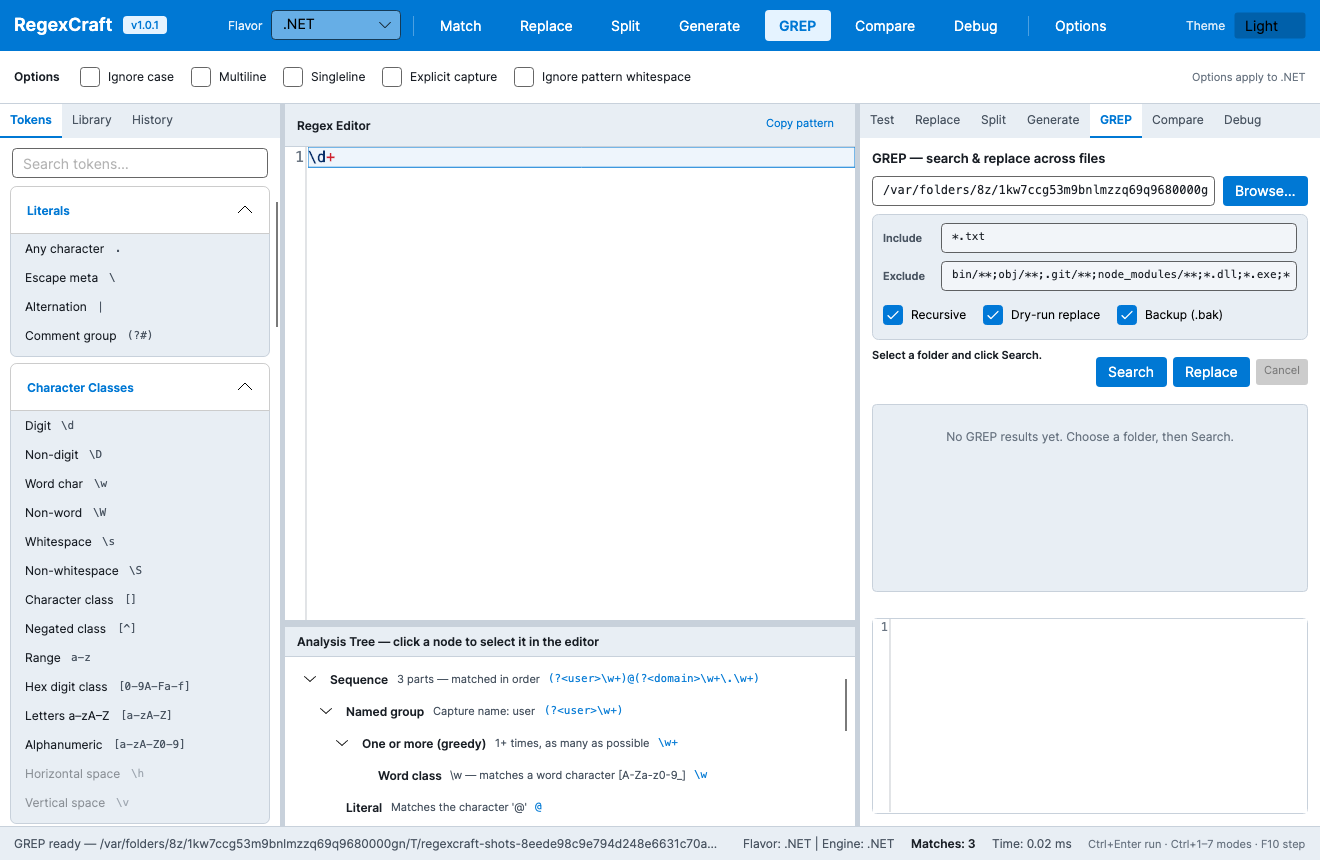Collapse the Literals section chevron
The image size is (1320, 860).
(x=245, y=210)
